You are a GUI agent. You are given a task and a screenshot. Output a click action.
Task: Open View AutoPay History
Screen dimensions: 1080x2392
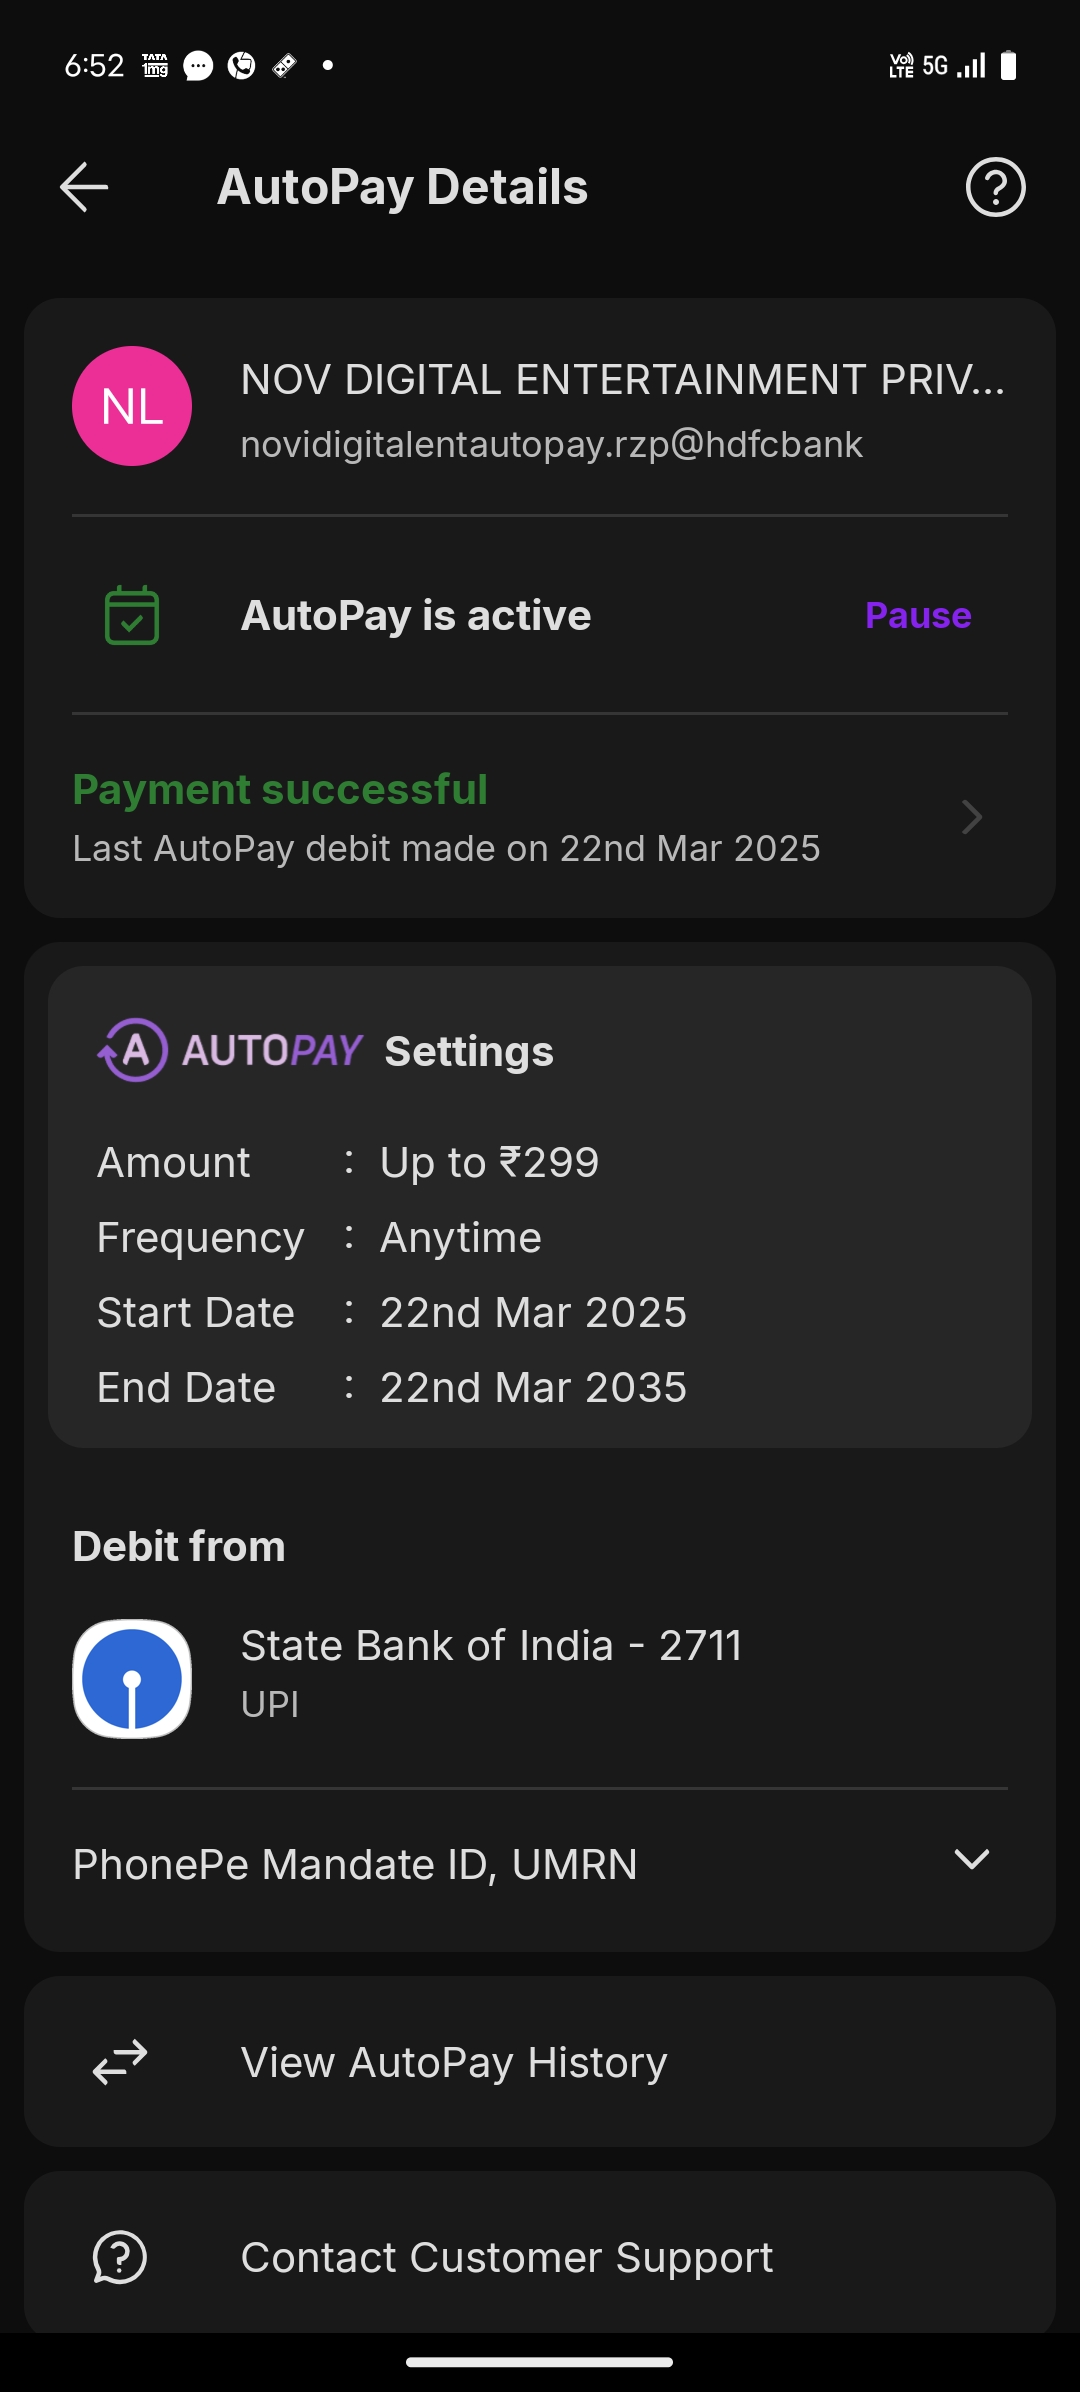tap(454, 2062)
